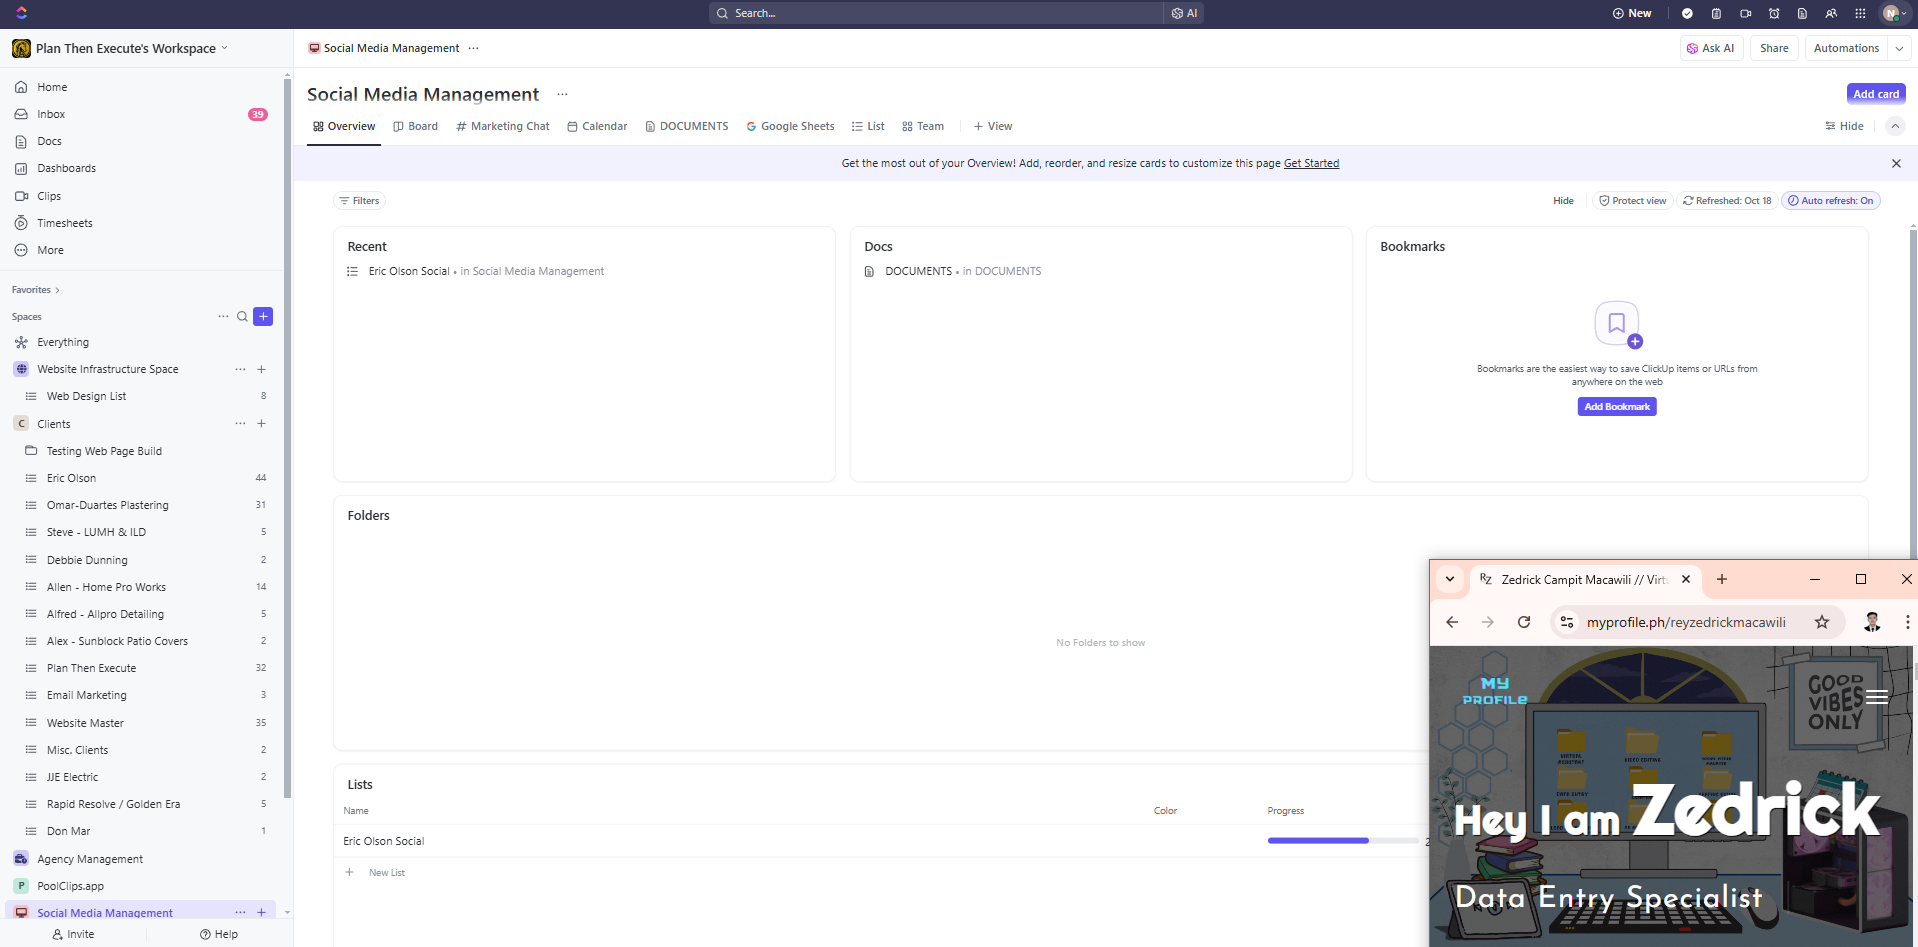1918x947 pixels.
Task: Open the Team tab
Action: point(923,126)
